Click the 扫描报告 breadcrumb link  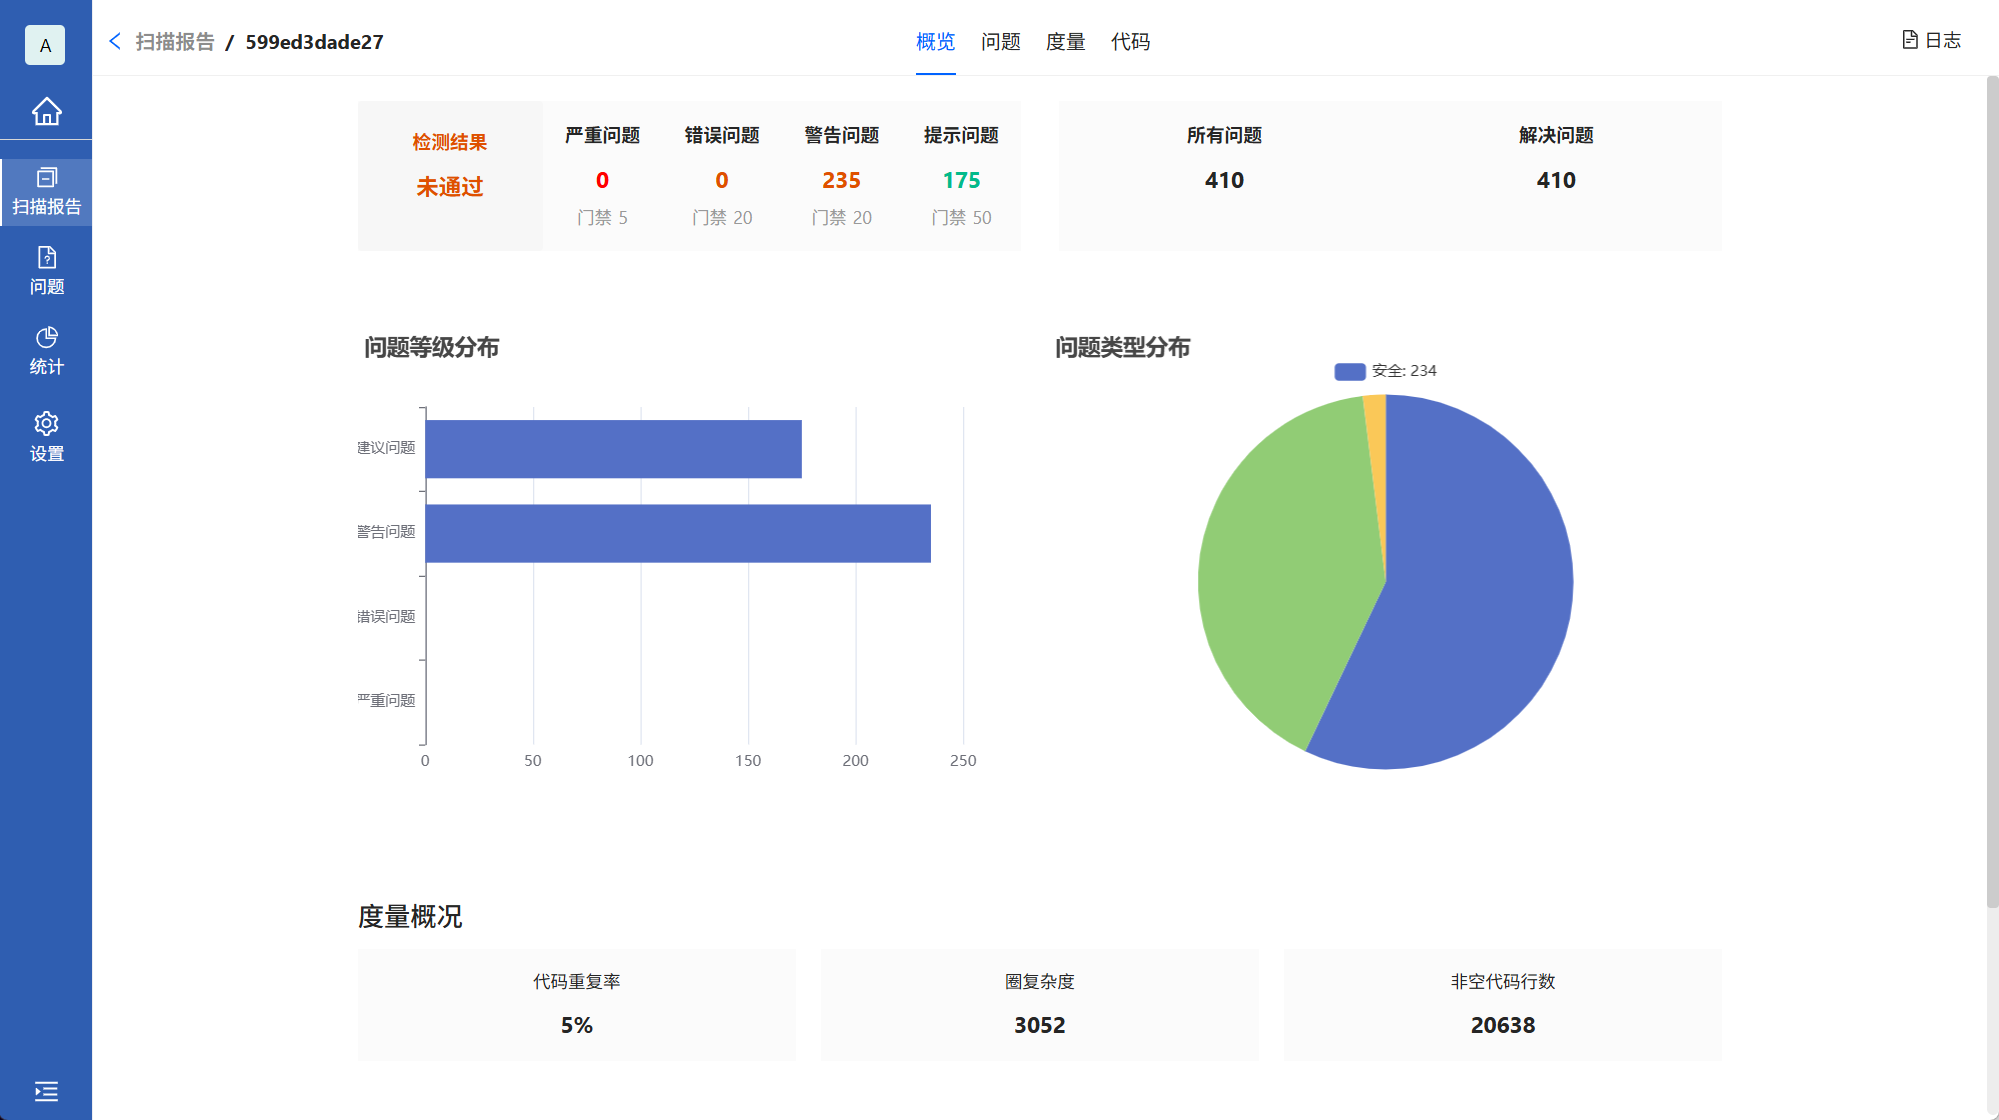point(175,42)
